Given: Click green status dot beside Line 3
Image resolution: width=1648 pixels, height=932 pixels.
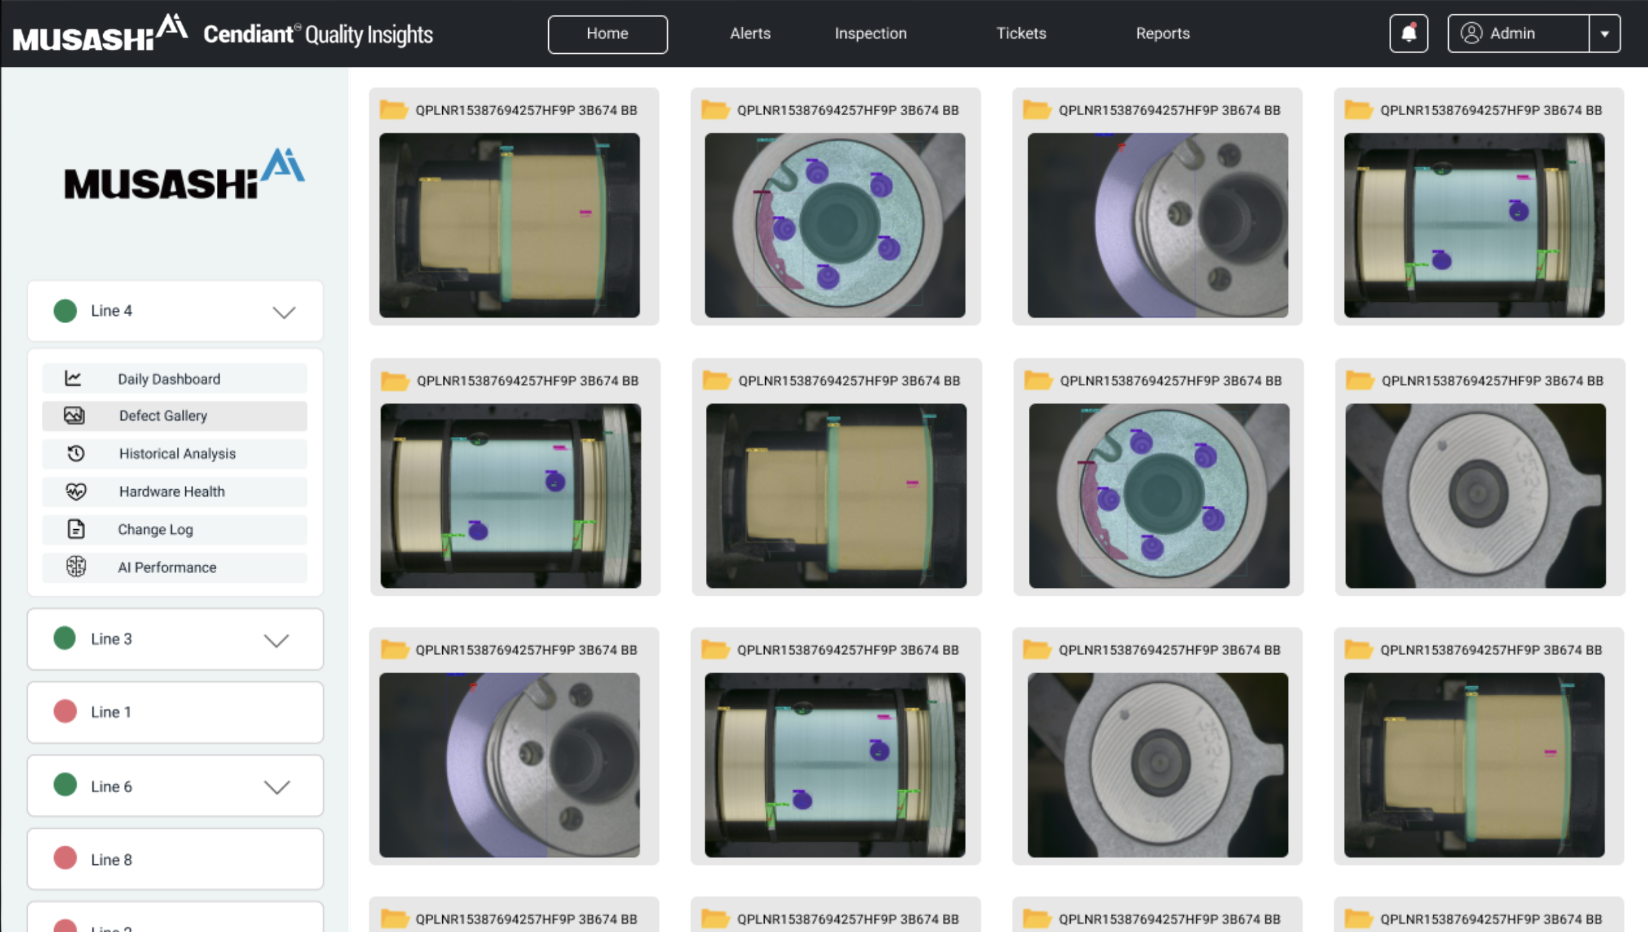Looking at the screenshot, I should (65, 638).
